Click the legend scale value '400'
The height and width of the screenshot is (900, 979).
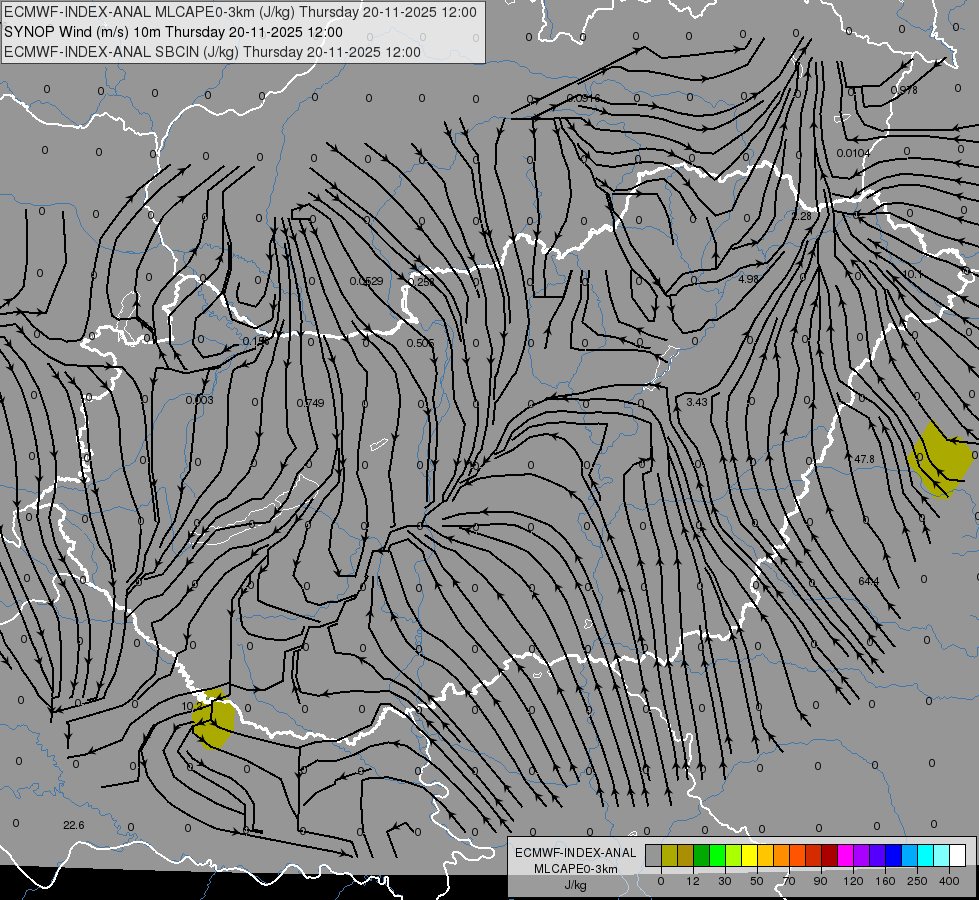click(949, 881)
